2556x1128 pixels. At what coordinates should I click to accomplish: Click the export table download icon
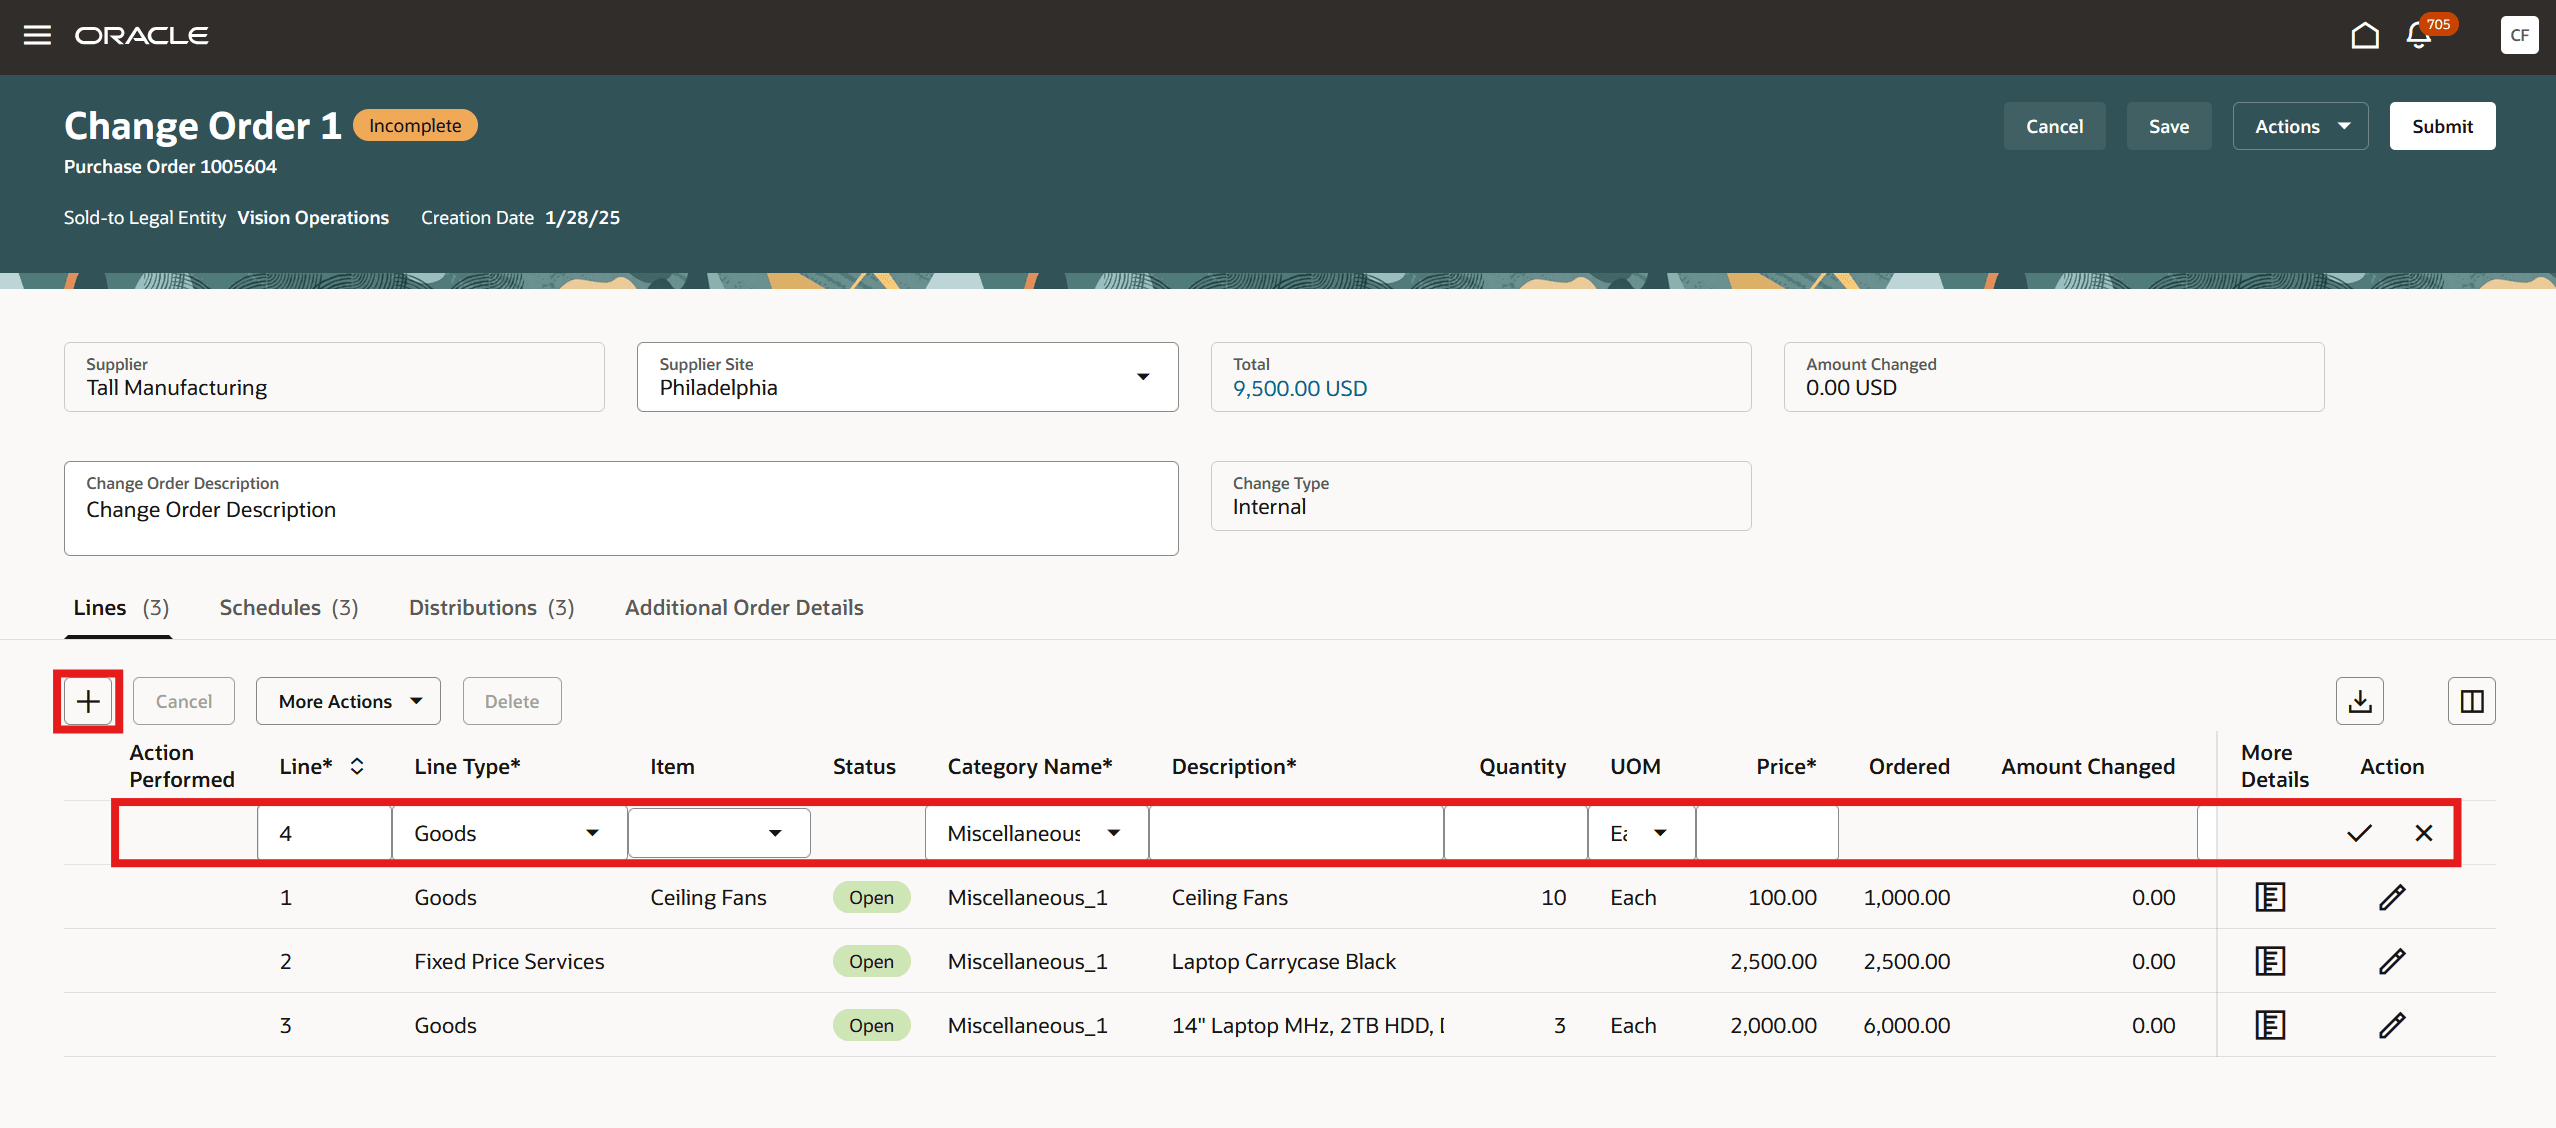(x=2359, y=701)
